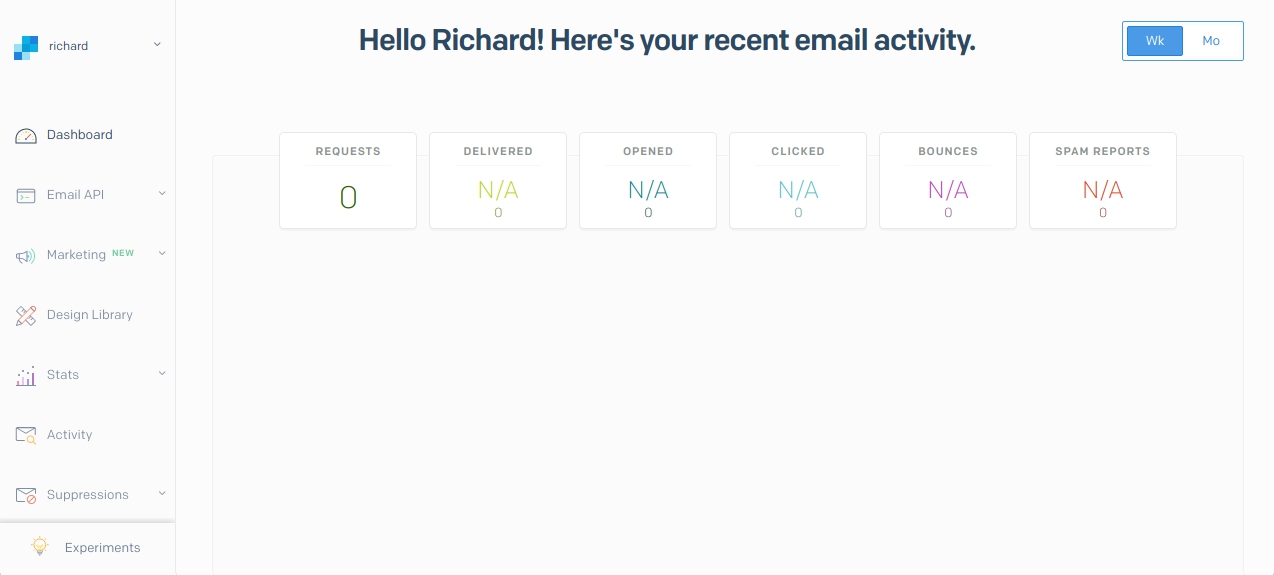
Task: Click the Stats bar chart icon
Action: tap(26, 376)
